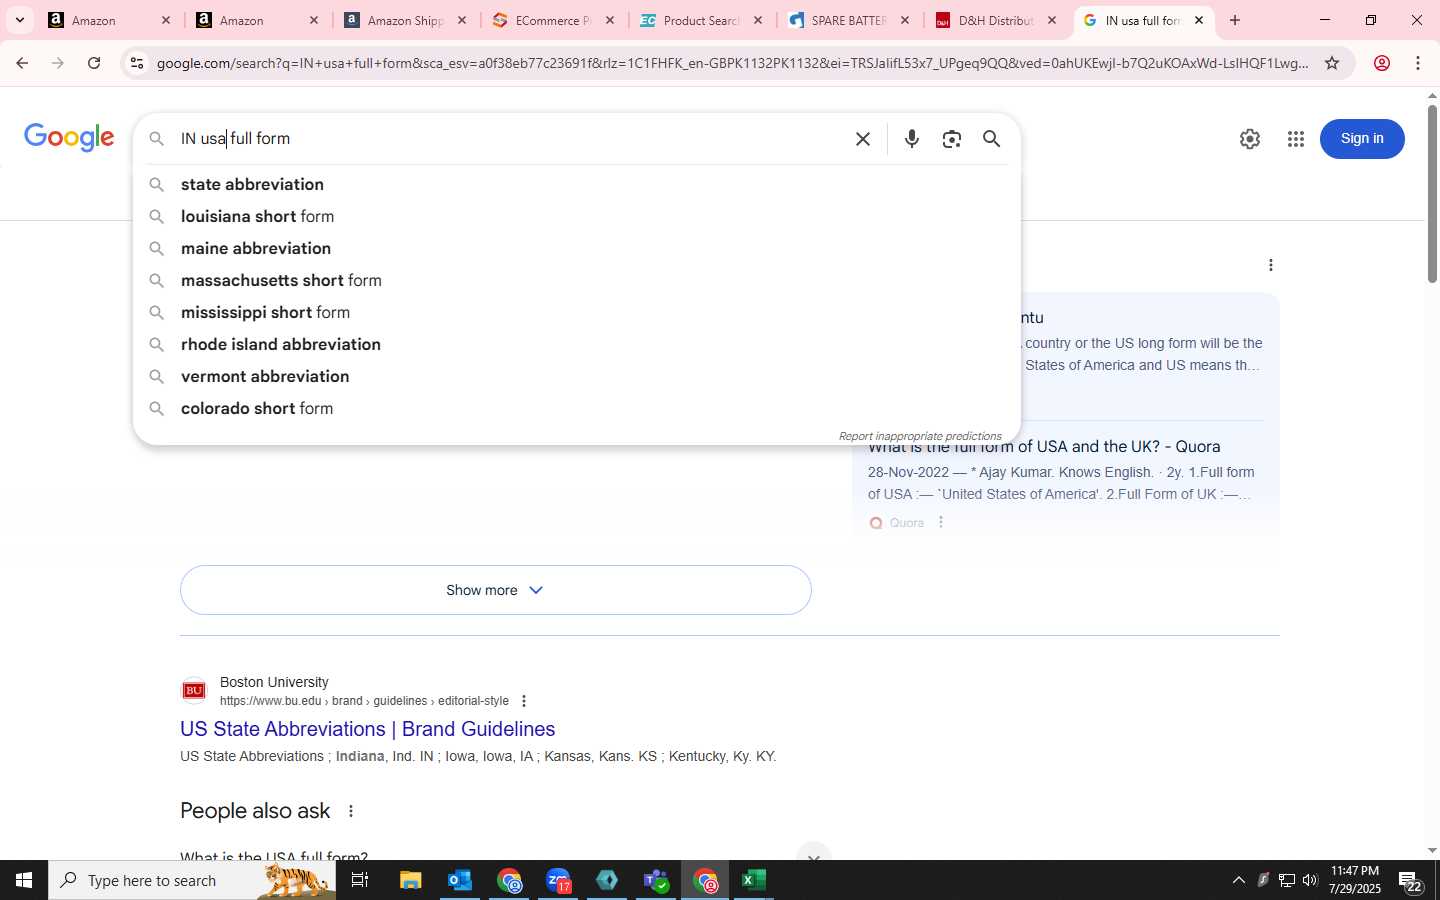Click the Google logo
The image size is (1440, 900).
69,137
